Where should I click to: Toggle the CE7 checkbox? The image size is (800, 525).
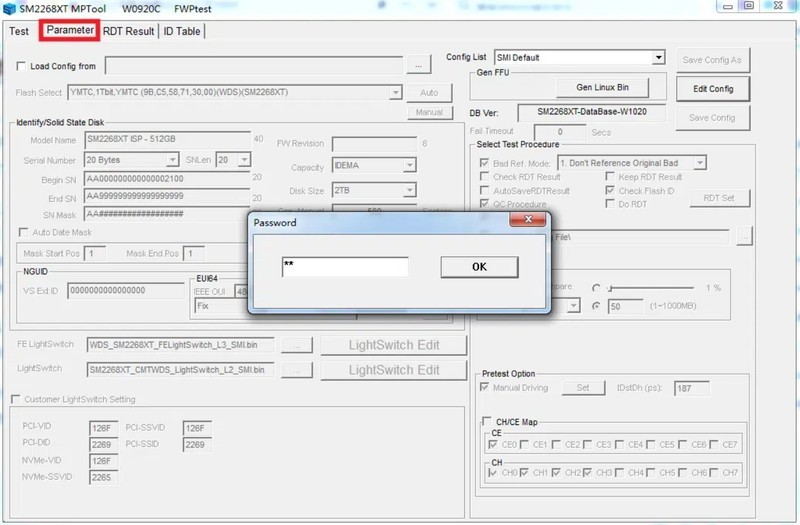click(714, 444)
